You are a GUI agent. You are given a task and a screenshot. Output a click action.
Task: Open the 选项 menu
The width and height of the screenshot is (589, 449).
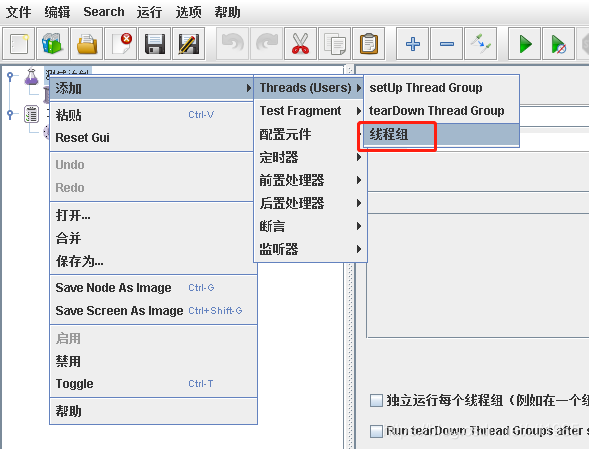[x=188, y=12]
